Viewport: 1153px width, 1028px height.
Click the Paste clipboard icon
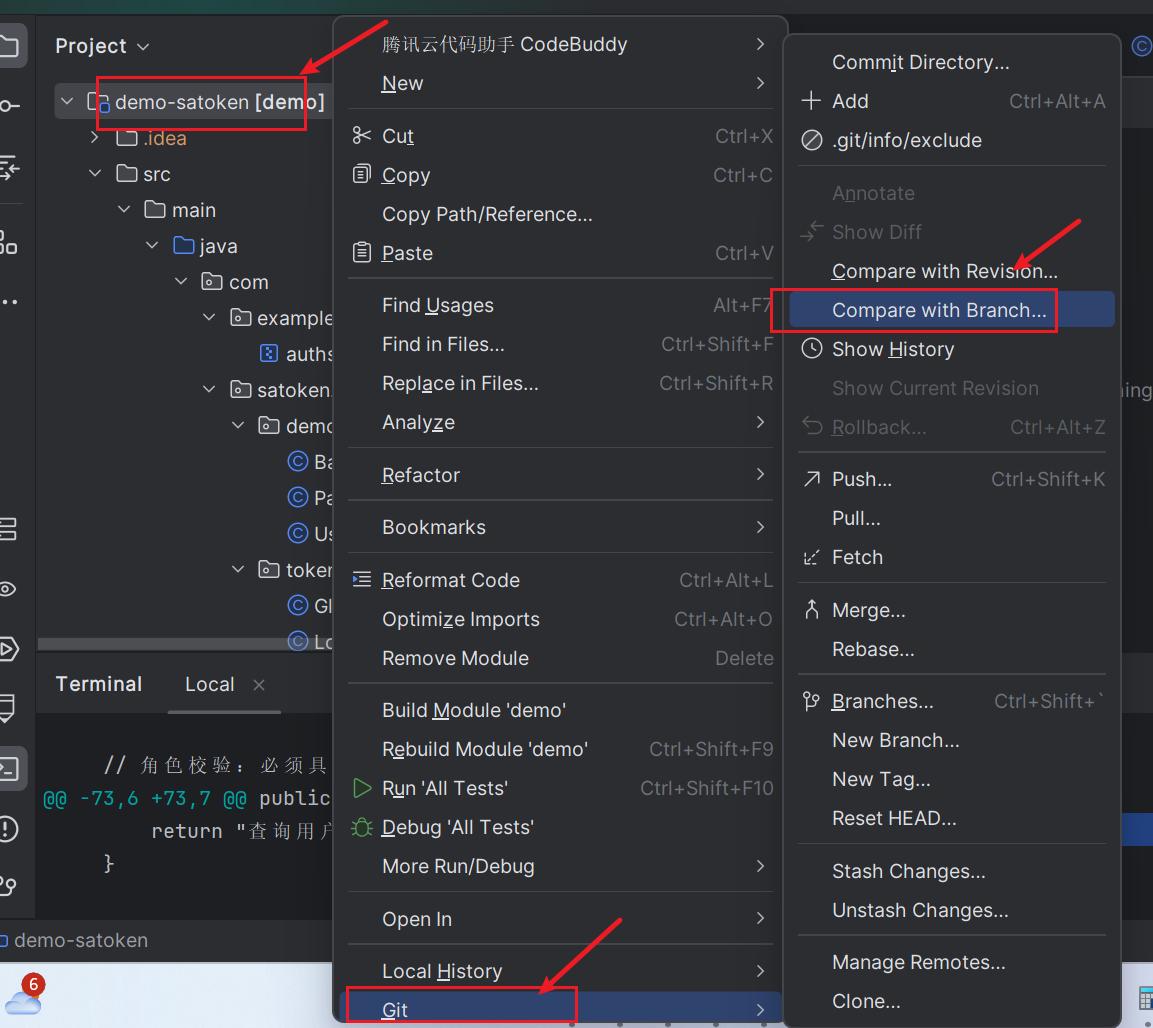361,252
